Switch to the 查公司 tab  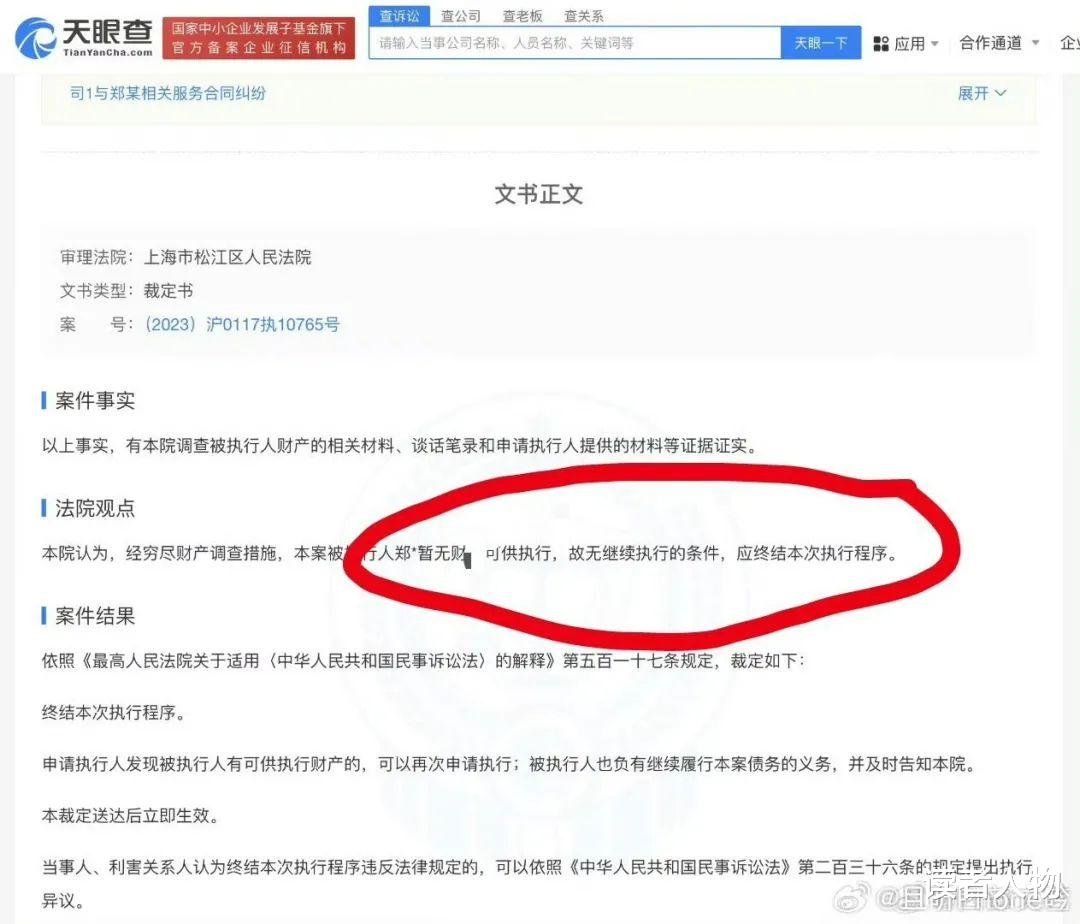tap(459, 15)
